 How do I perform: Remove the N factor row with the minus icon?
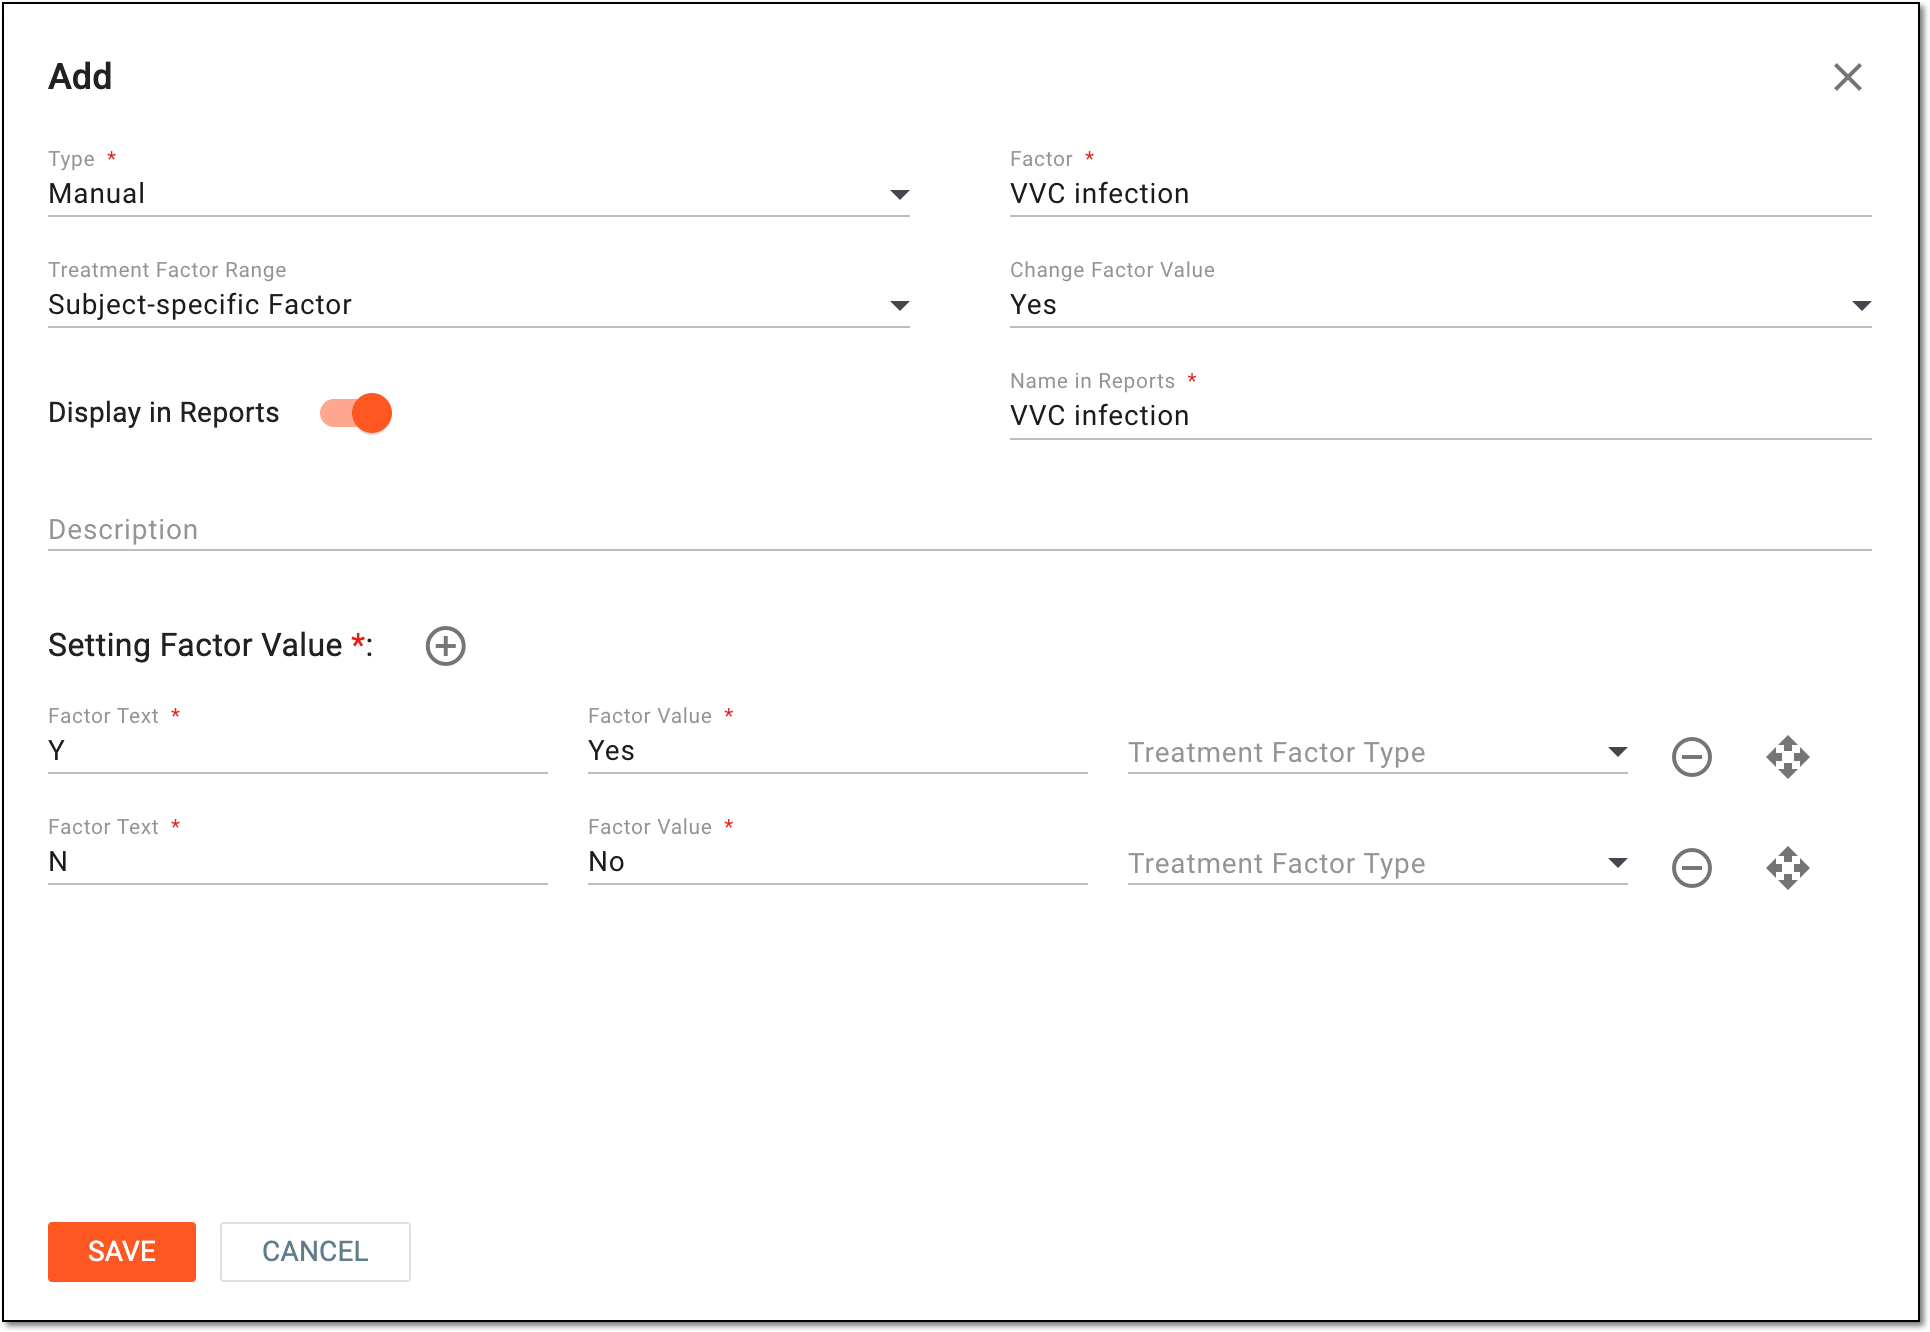click(1692, 868)
